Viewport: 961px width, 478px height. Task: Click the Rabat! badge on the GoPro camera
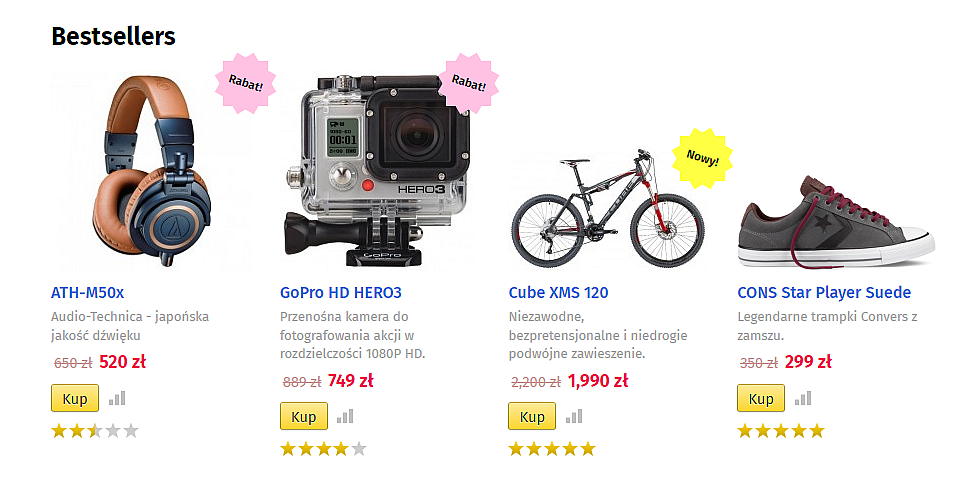(468, 83)
